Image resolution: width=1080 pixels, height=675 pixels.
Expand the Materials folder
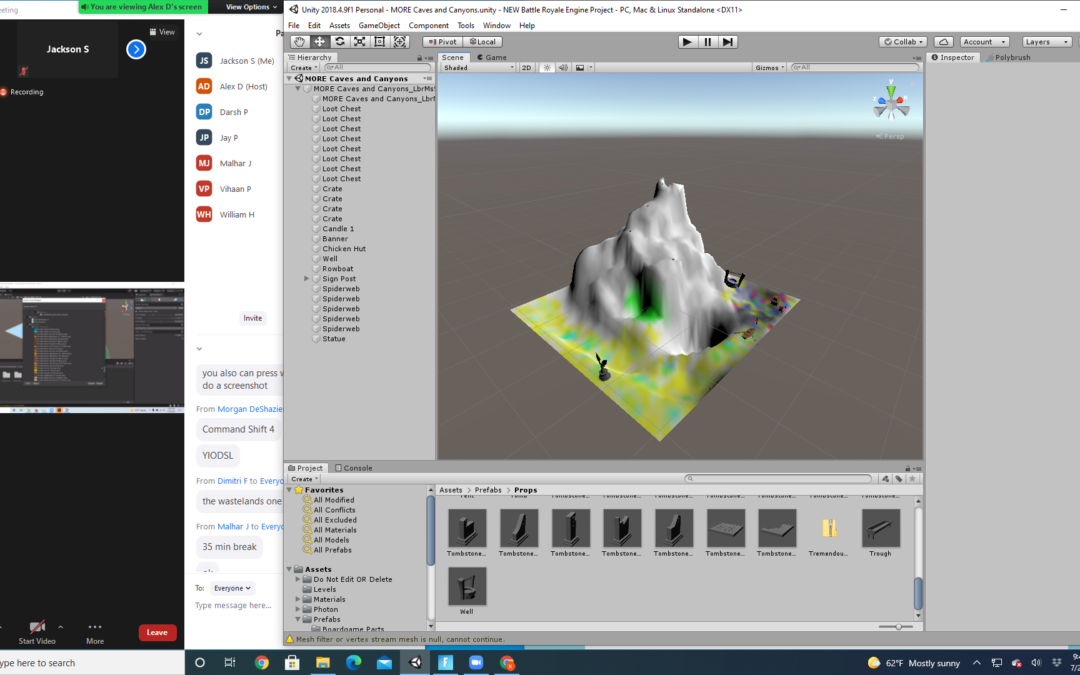click(298, 599)
